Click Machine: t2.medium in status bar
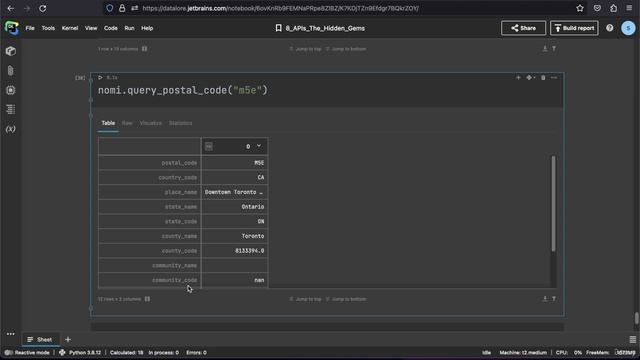The image size is (640, 360). click(x=523, y=352)
